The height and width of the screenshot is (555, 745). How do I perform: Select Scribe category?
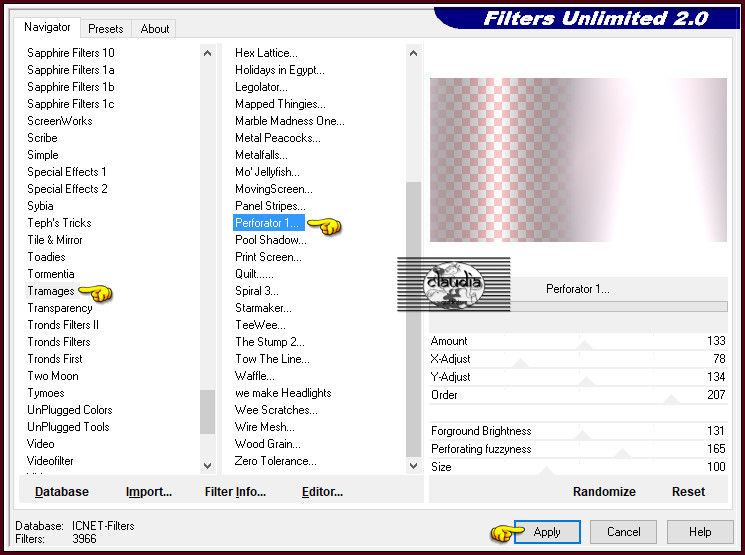42,138
